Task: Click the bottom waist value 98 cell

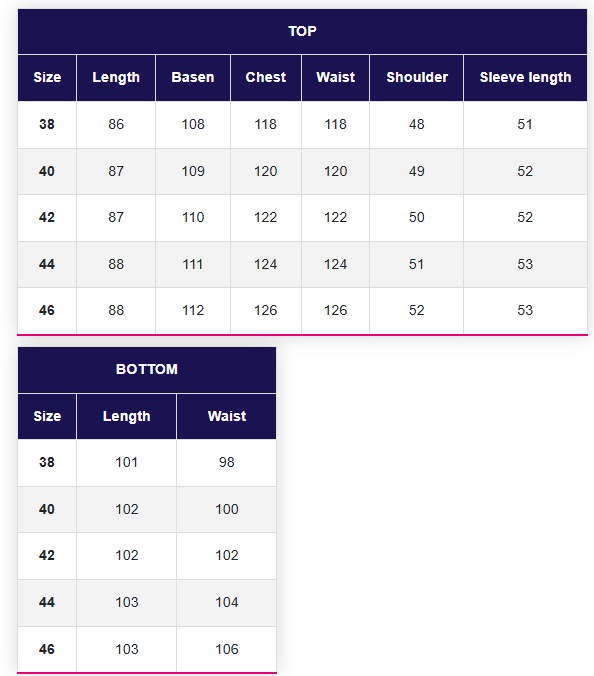Action: pyautogui.click(x=227, y=463)
